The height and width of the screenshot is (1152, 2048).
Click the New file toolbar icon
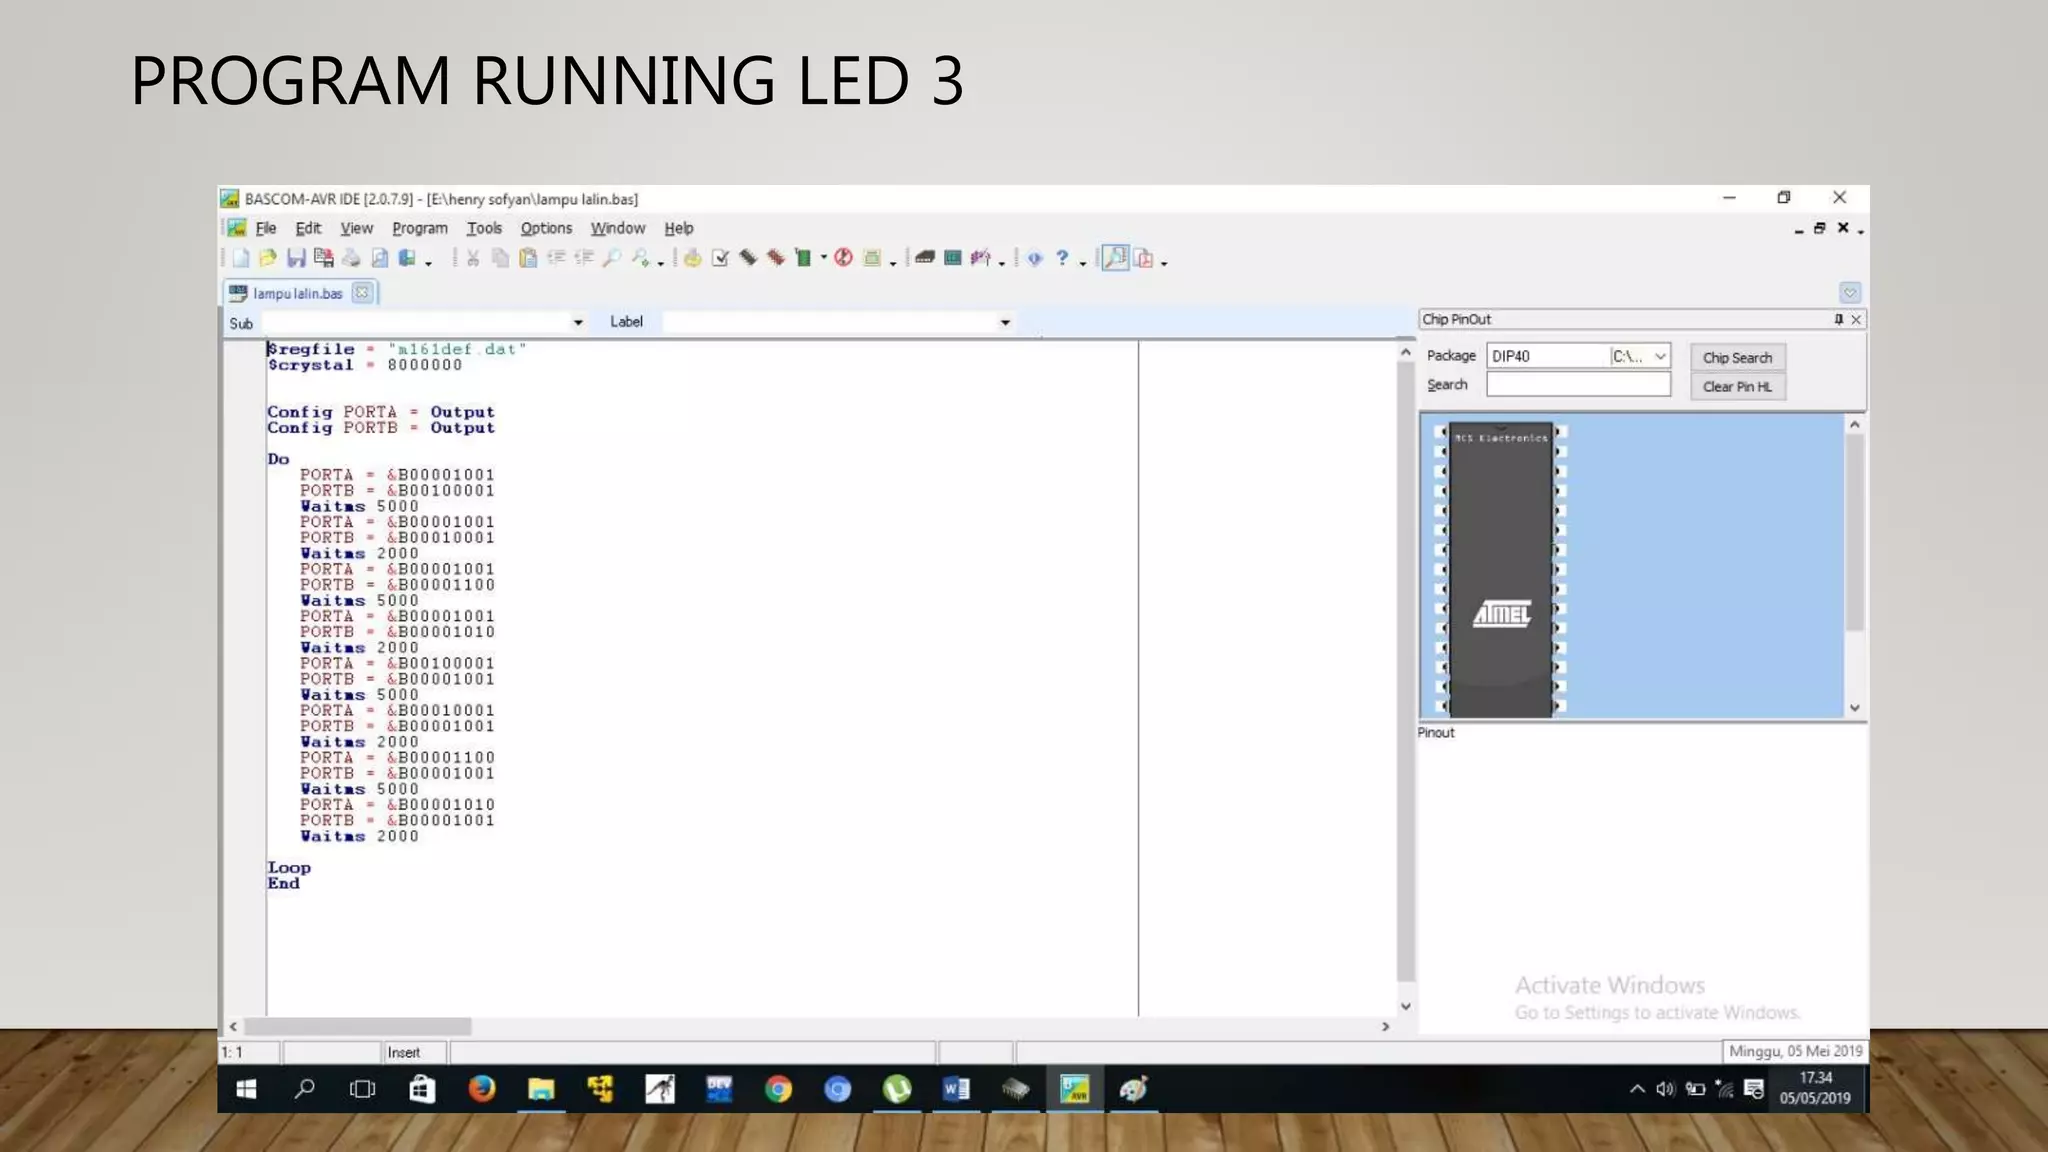[x=241, y=258]
